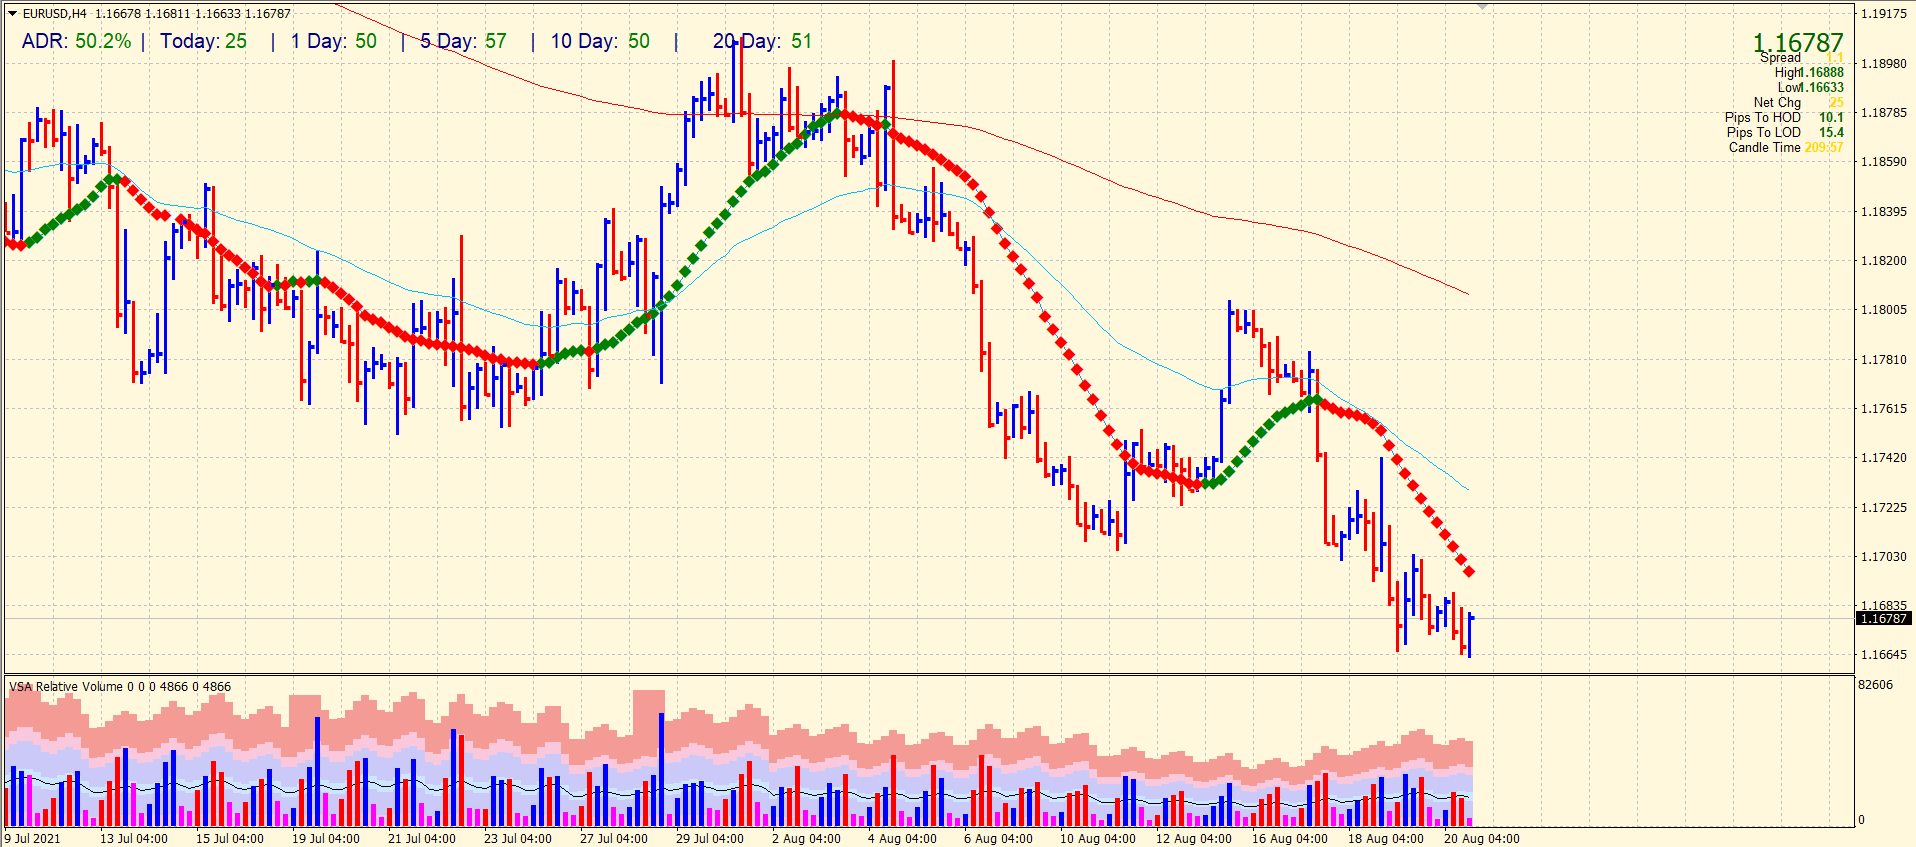The width and height of the screenshot is (1916, 847).
Task: Click the 82606 volume scale maximum label
Action: coord(1875,685)
